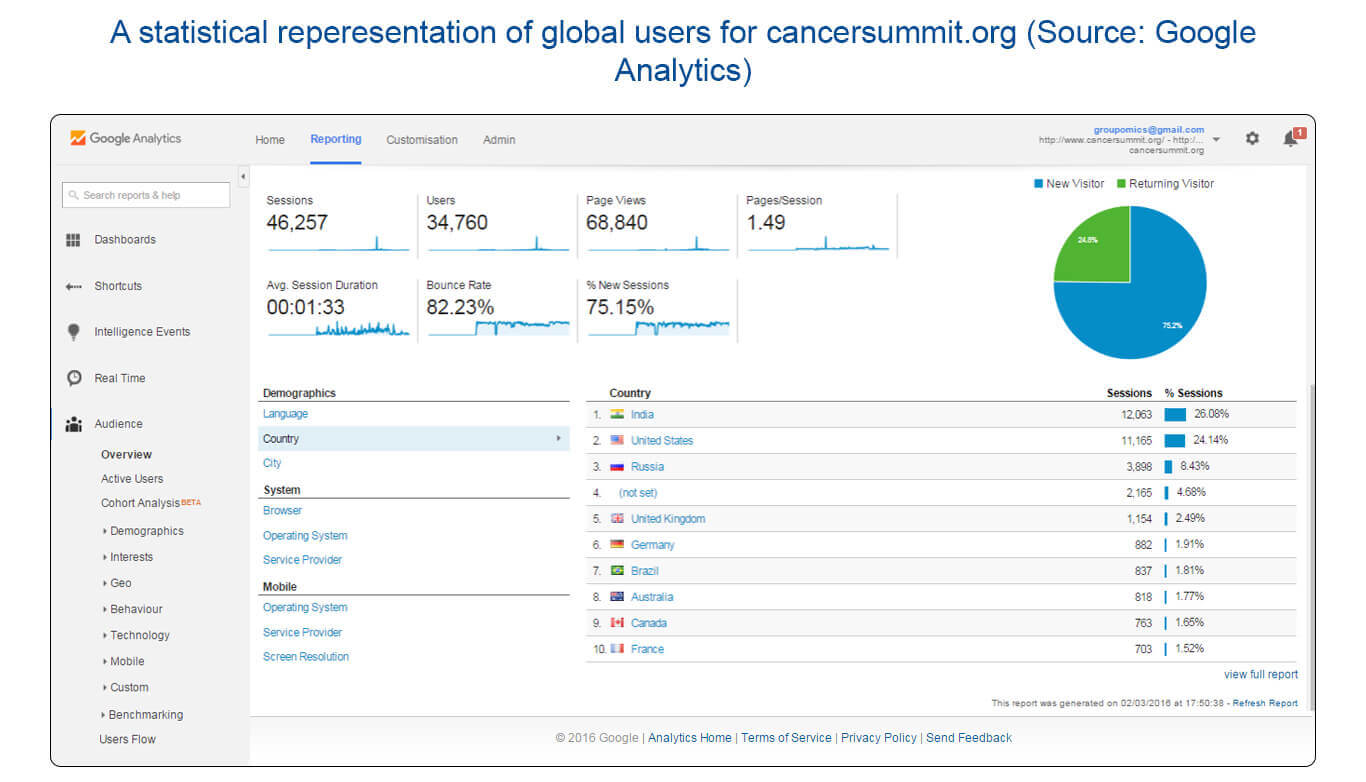Screen dimensions: 1366x782
Task: Click the Refresh Report link
Action: click(1265, 703)
